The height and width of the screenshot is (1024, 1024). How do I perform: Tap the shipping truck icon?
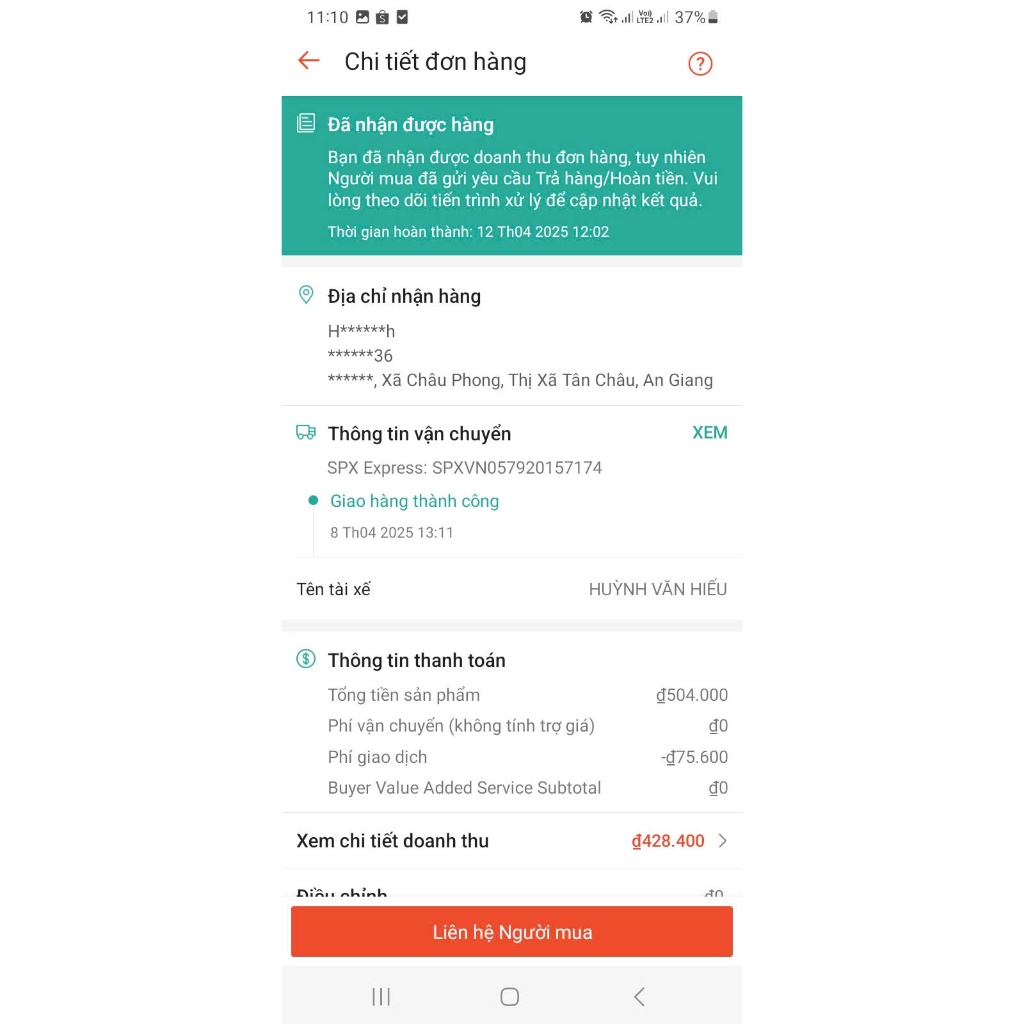coord(306,432)
